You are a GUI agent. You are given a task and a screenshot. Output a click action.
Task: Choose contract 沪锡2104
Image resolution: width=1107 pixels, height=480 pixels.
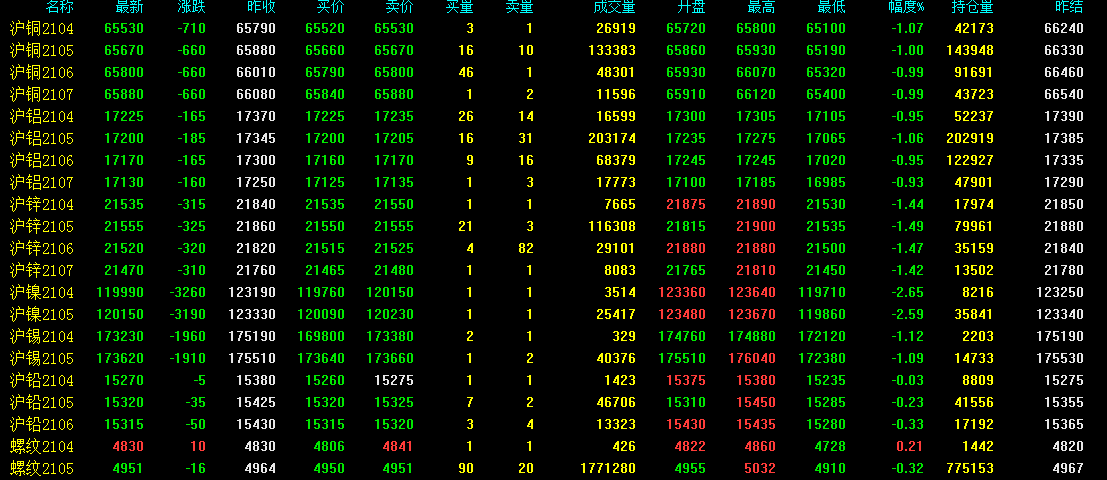[x=42, y=337]
